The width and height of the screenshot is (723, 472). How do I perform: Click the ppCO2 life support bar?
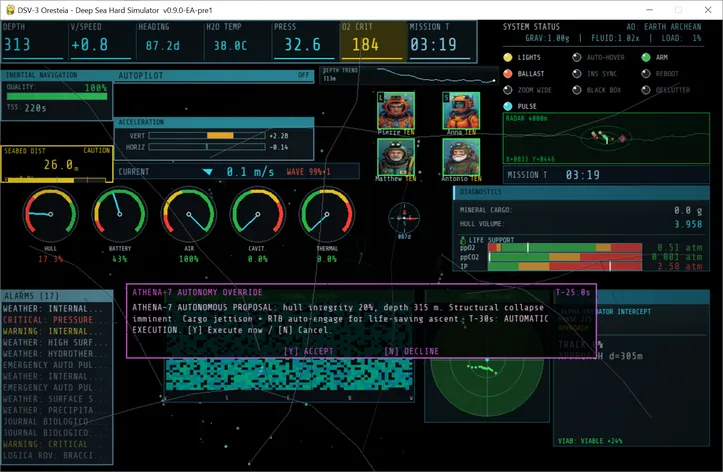point(565,257)
